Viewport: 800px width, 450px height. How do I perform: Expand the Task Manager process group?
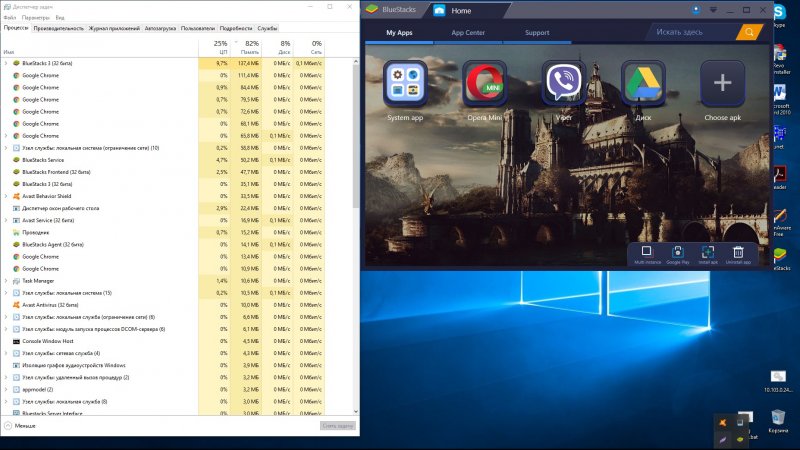pyautogui.click(x=6, y=281)
